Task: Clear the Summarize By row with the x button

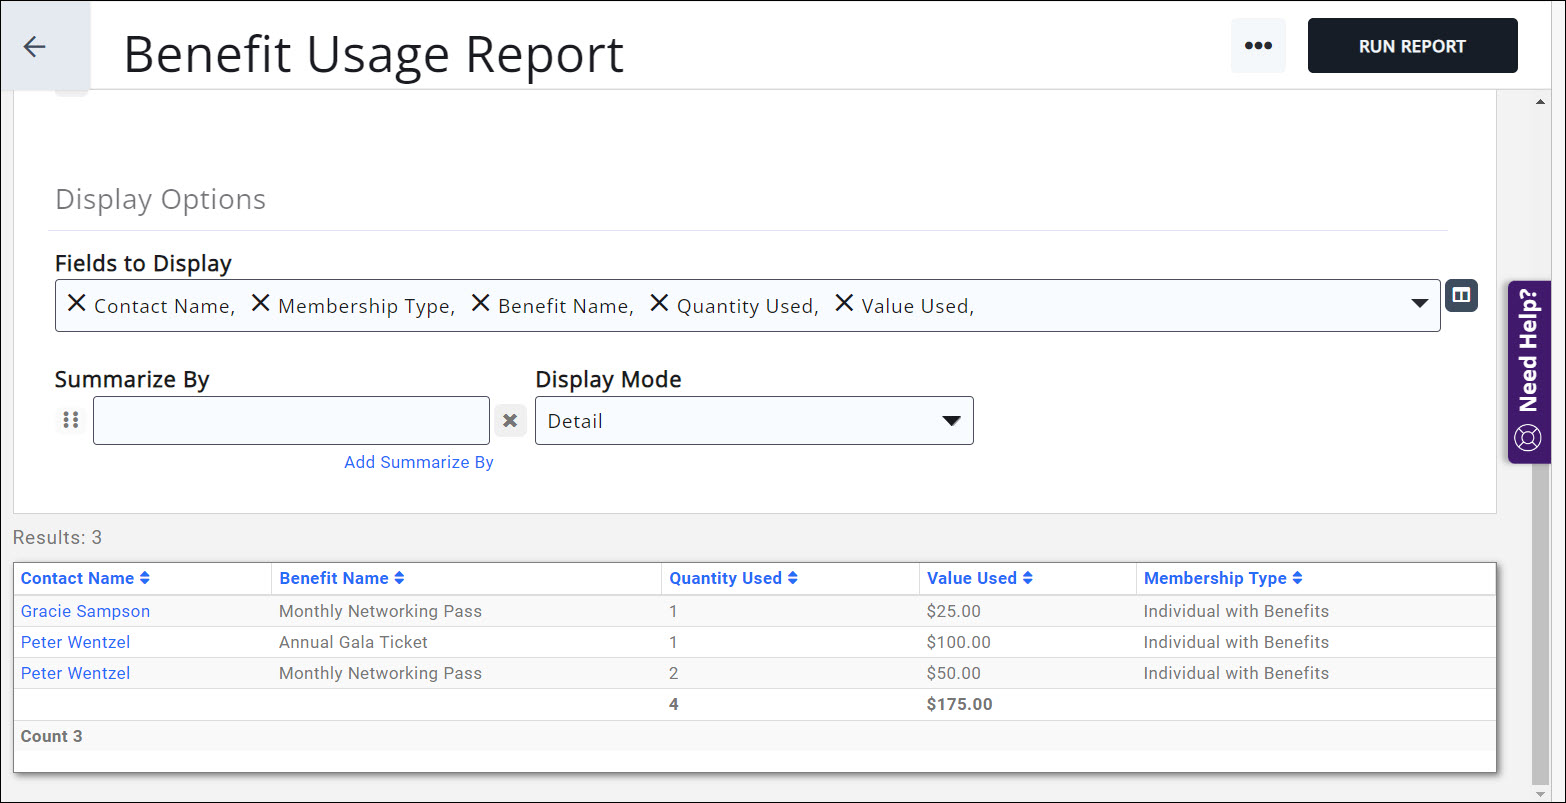Action: pos(510,421)
